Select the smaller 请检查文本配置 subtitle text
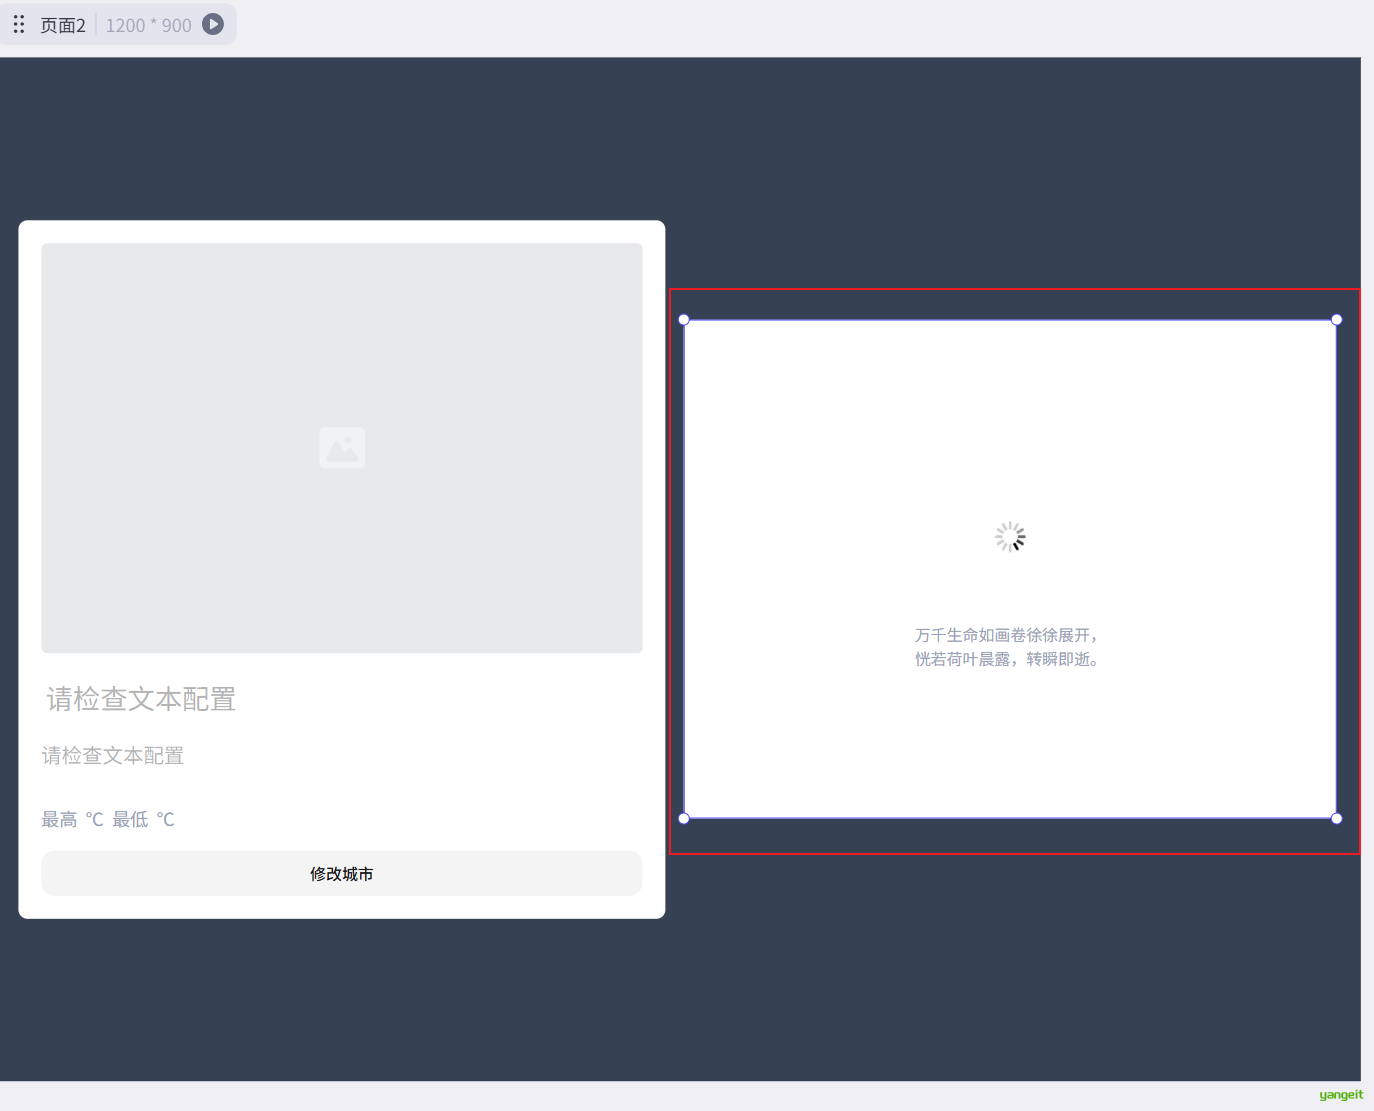 coord(113,756)
